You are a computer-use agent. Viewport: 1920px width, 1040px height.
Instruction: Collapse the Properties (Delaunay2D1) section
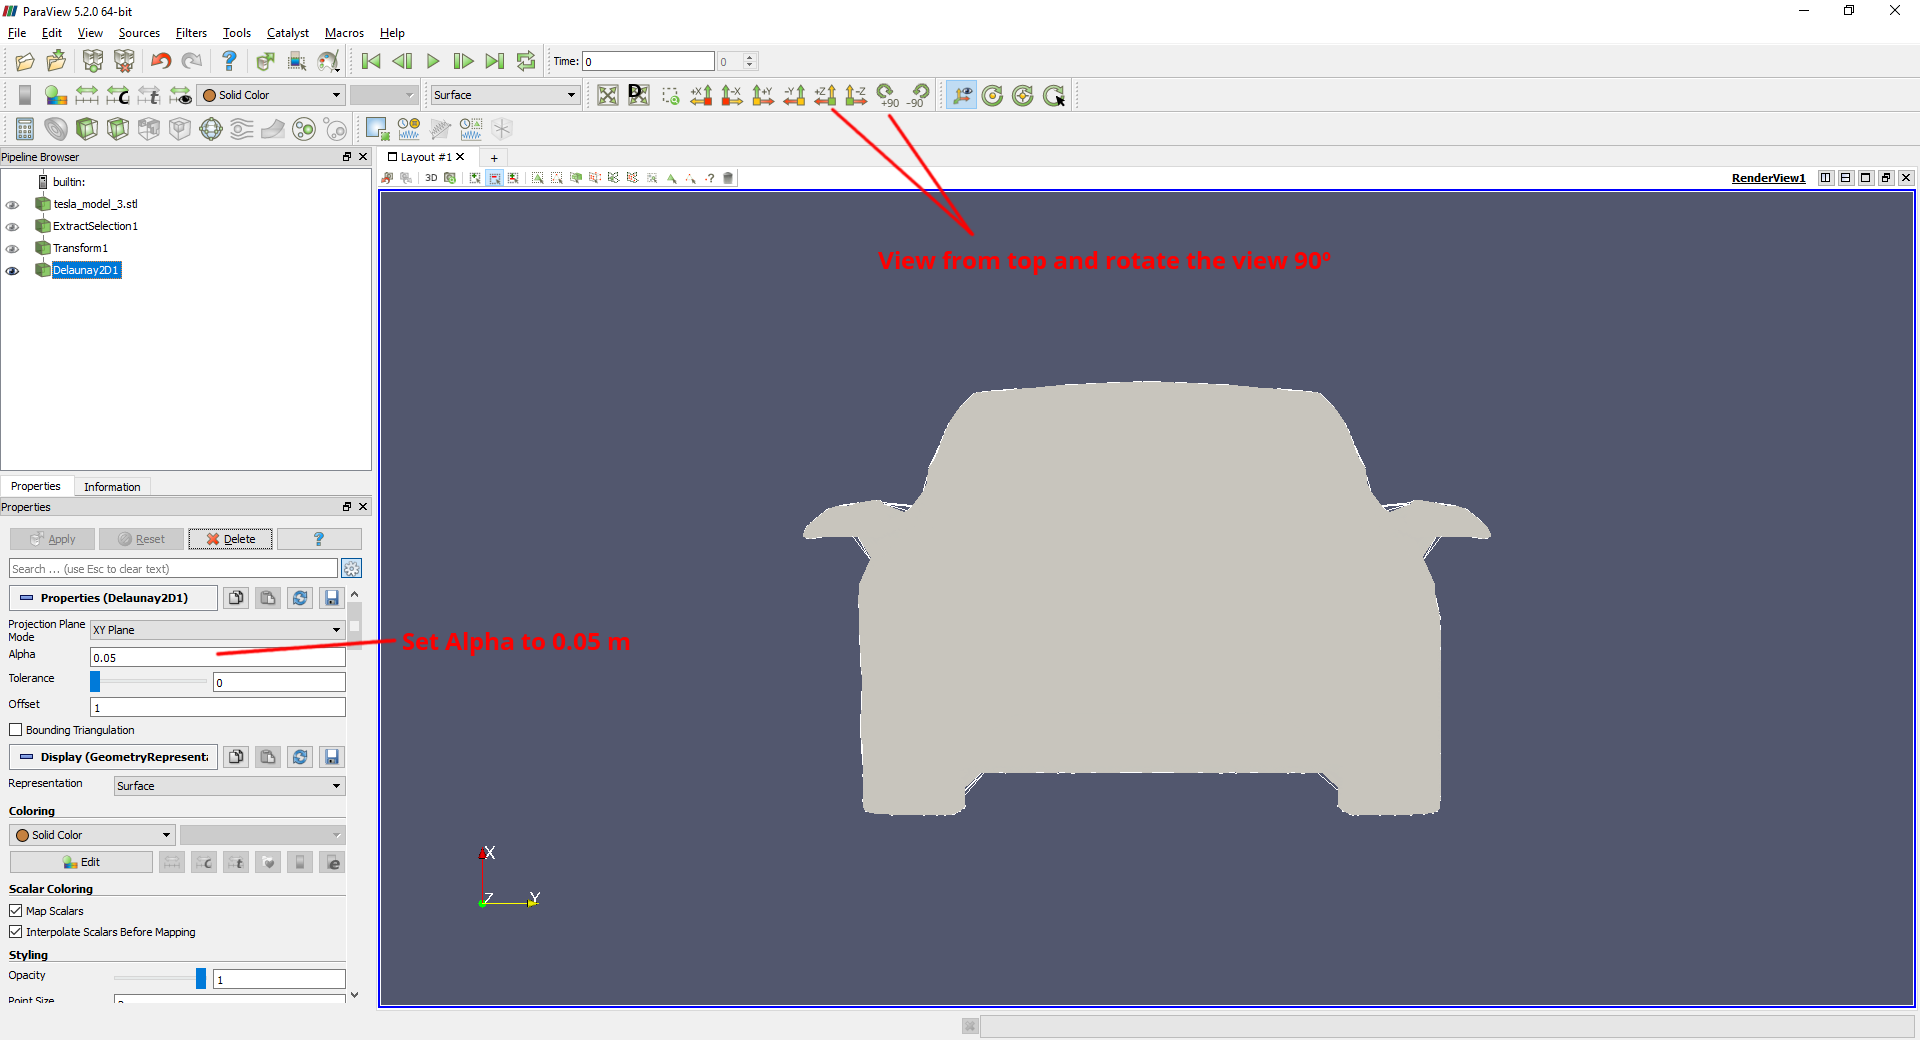click(113, 598)
